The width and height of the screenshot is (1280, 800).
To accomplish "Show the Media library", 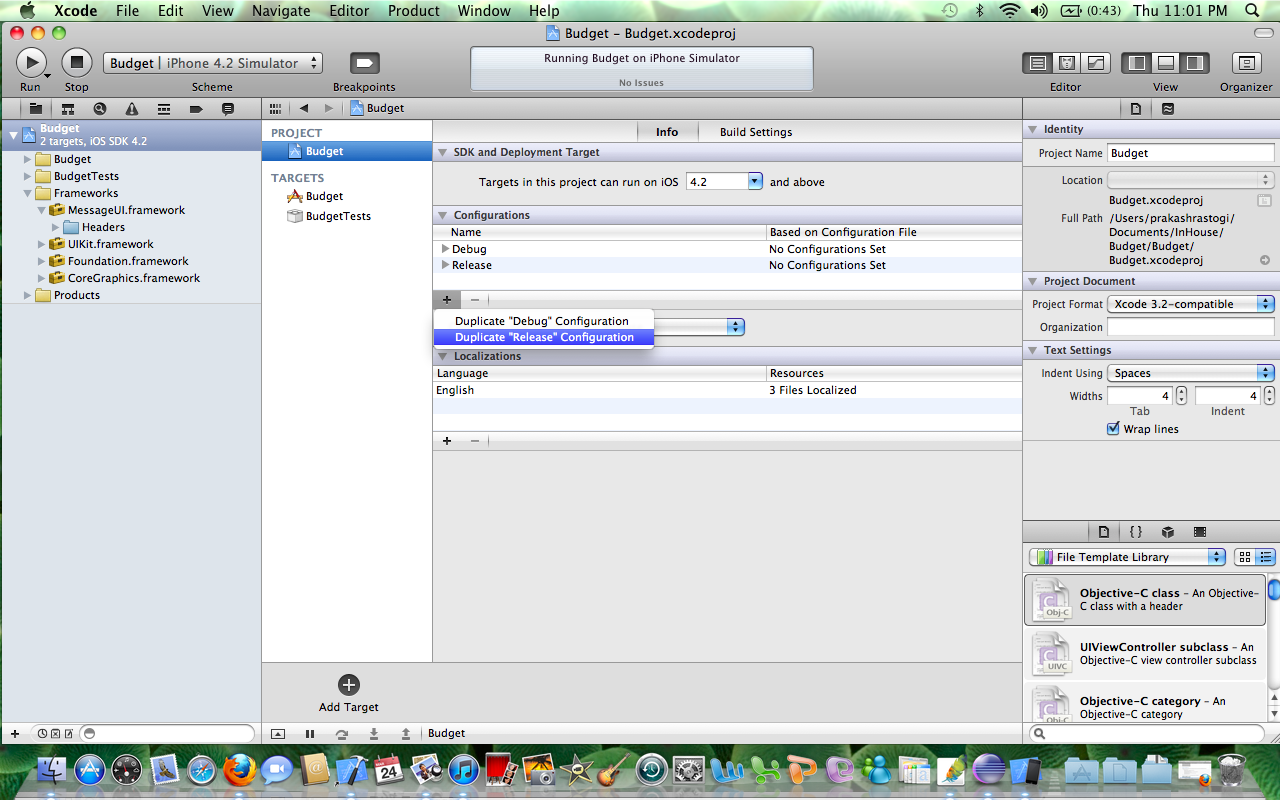I will [1200, 532].
